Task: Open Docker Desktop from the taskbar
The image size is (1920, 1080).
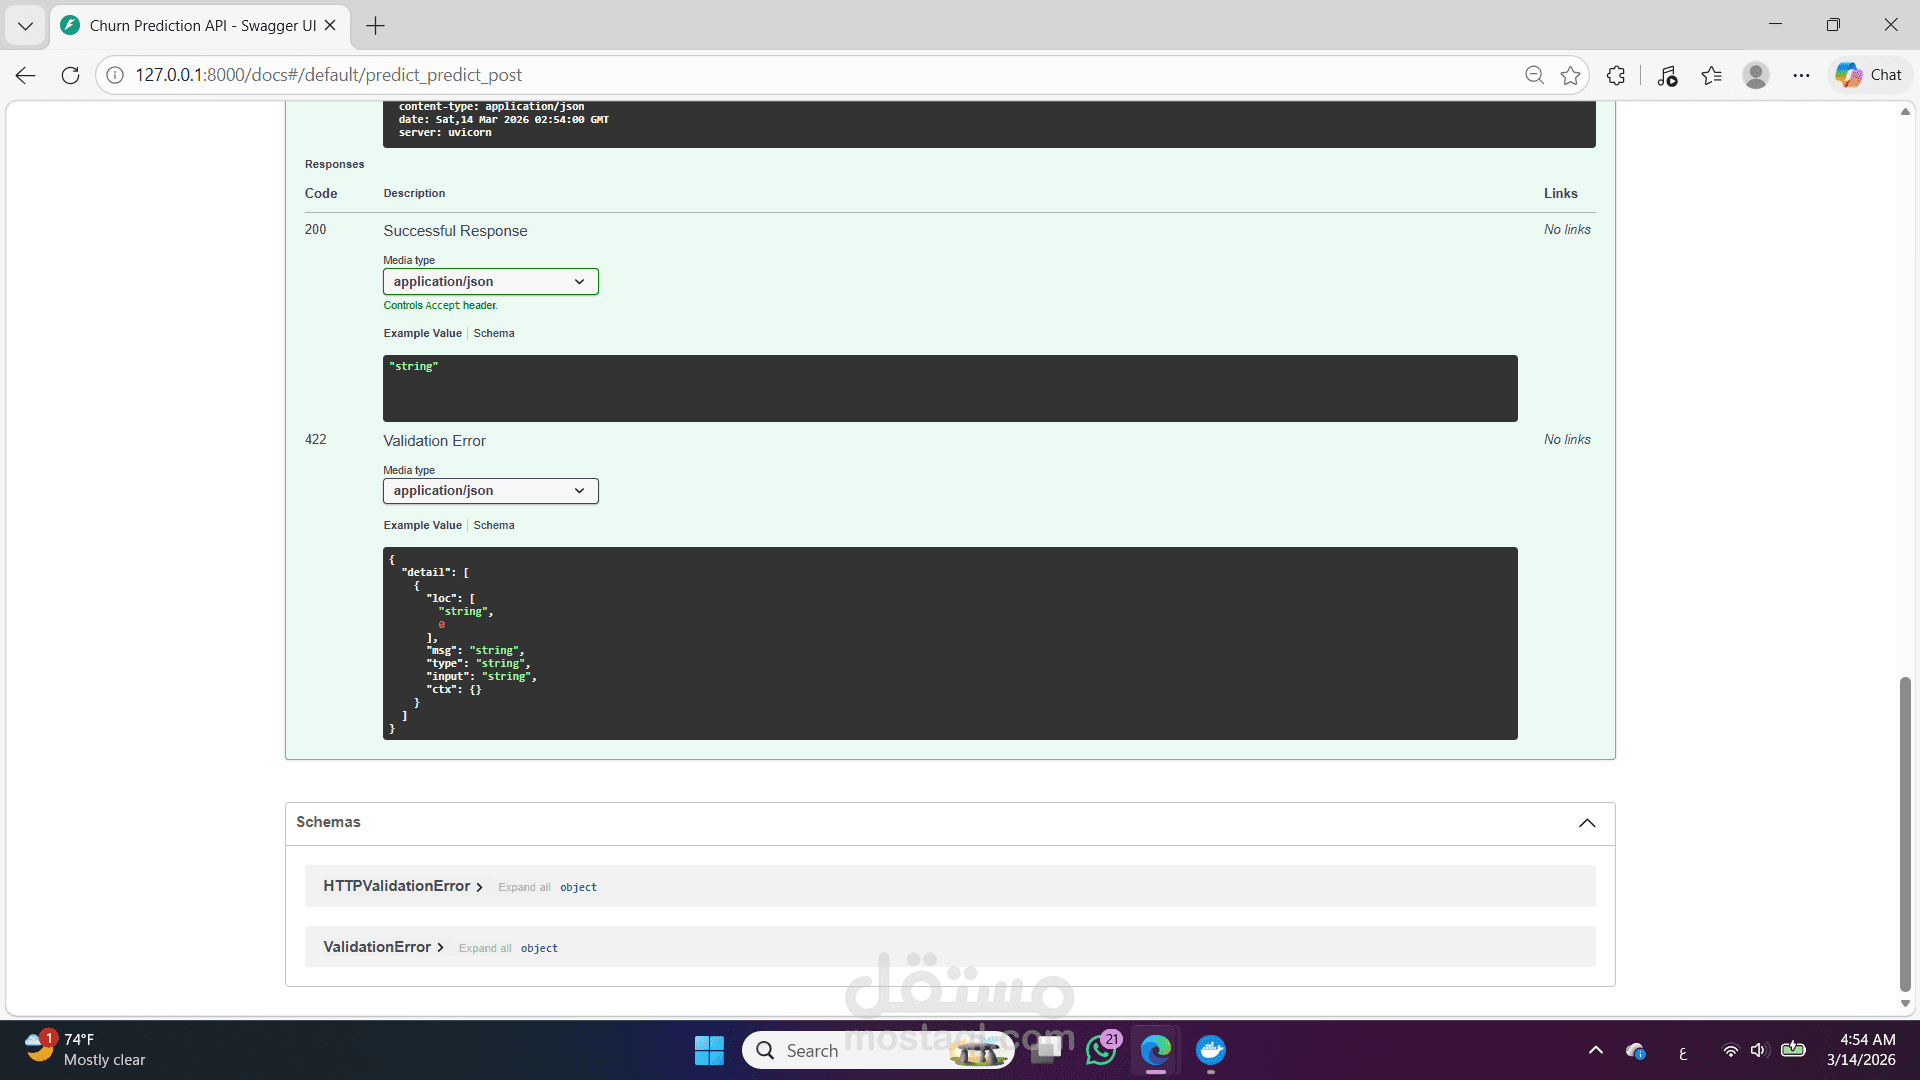Action: tap(1210, 1050)
